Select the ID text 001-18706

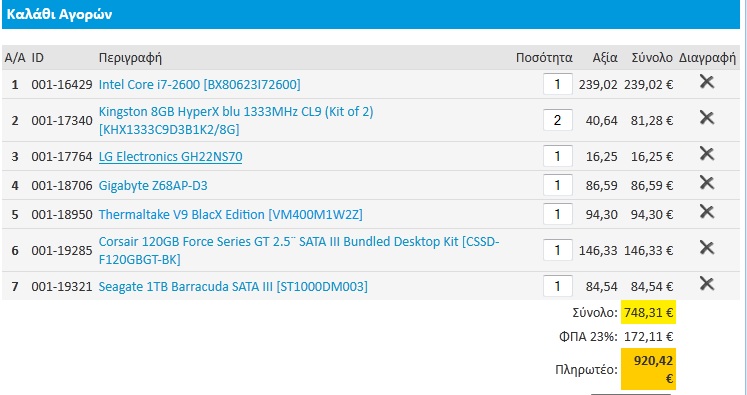pyautogui.click(x=62, y=185)
